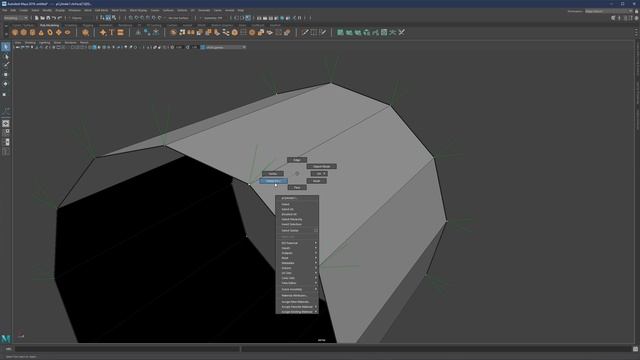640x360 pixels.
Task: Choose Edge in the marking menu
Action: click(x=297, y=160)
